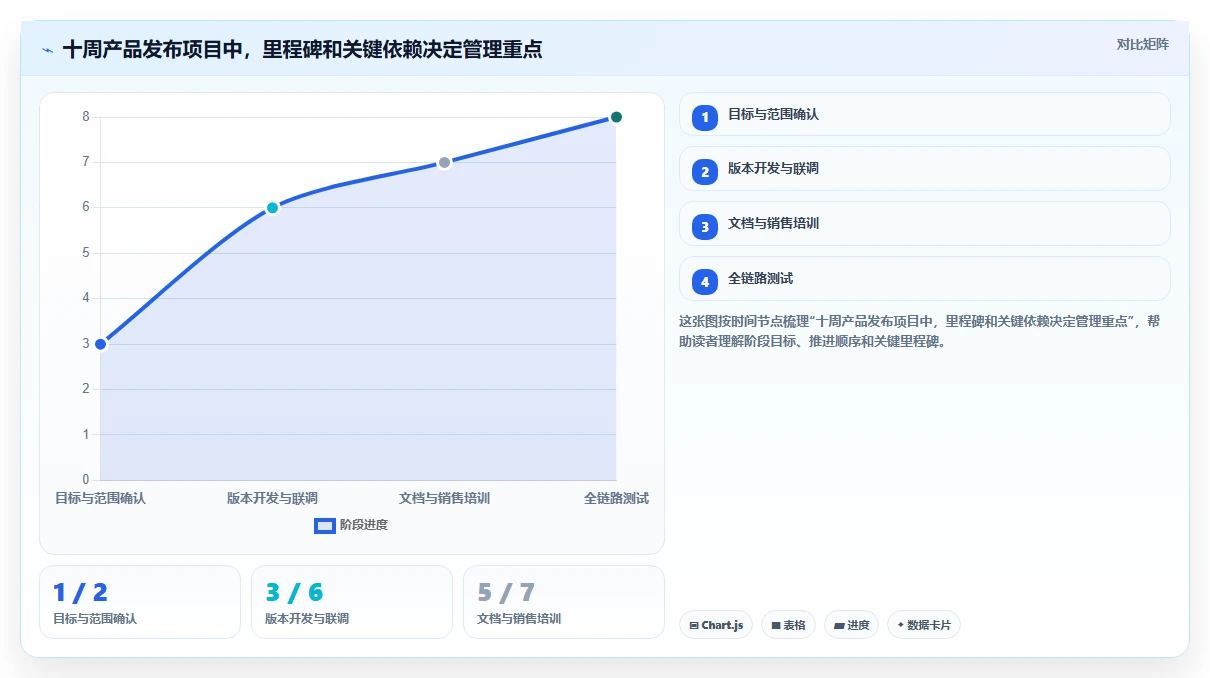Click the 表格 tag
1210x678 pixels.
788,625
